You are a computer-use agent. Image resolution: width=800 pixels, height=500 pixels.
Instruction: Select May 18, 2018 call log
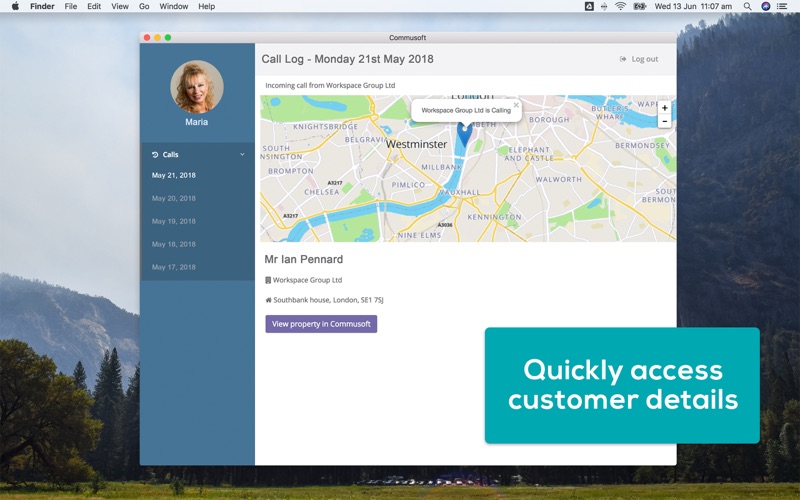173,244
